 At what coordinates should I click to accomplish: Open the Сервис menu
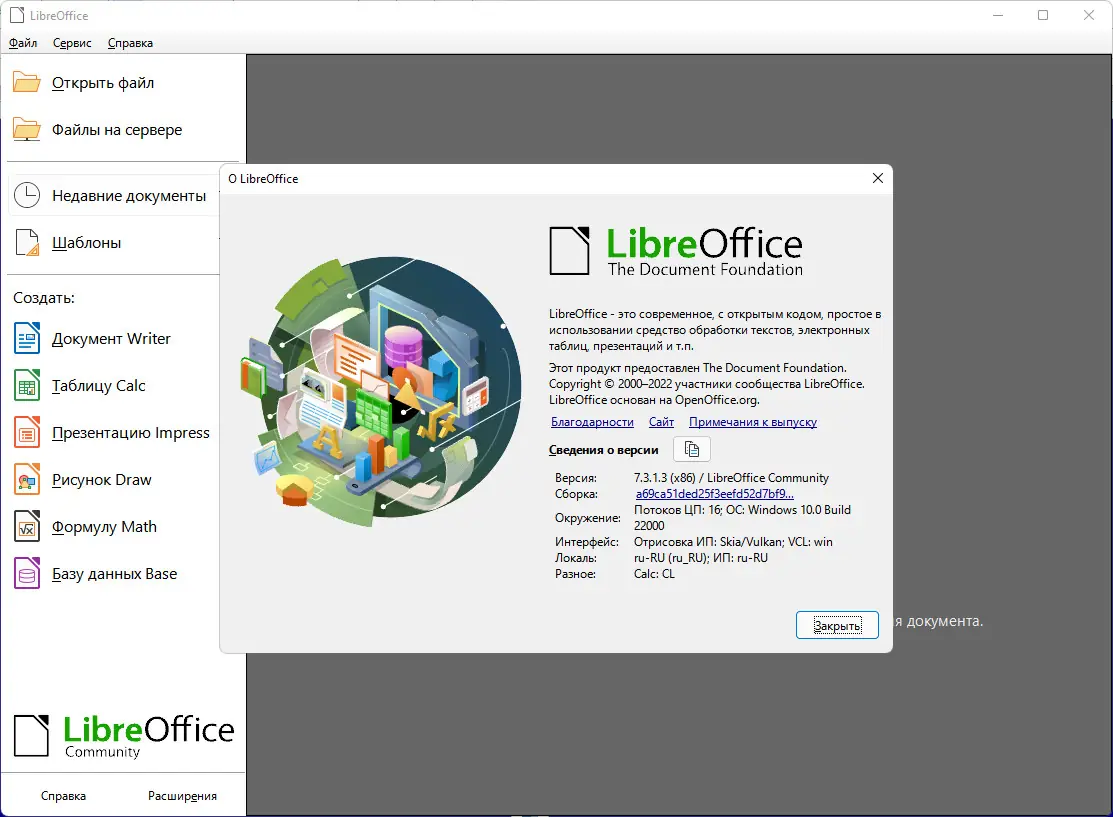(72, 43)
